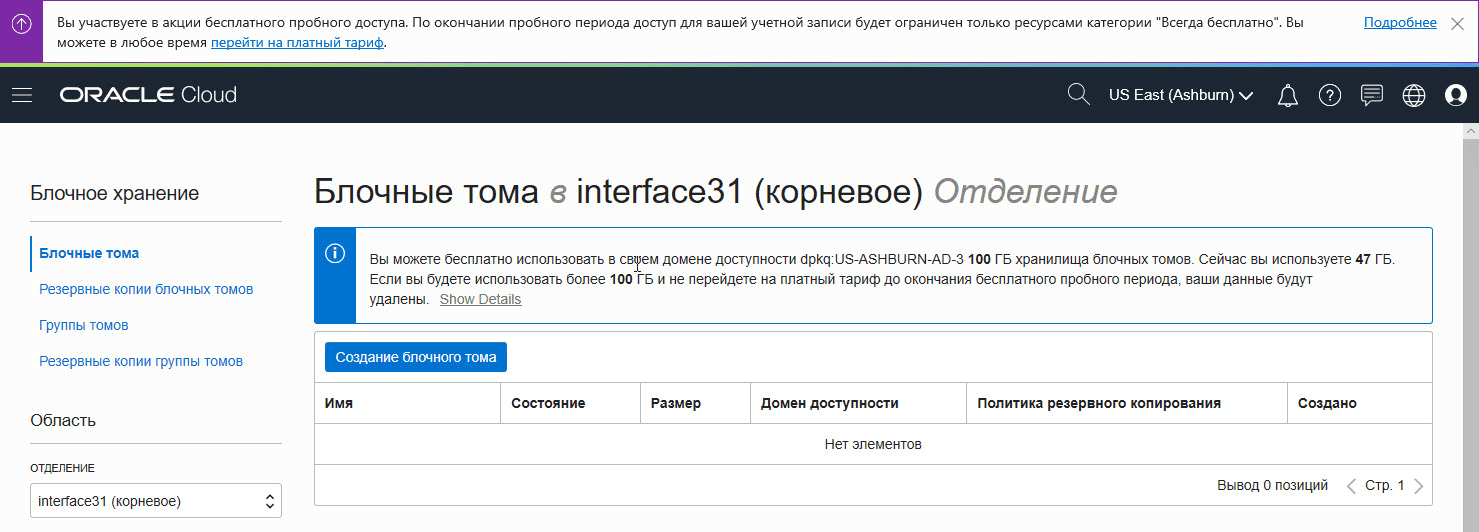Viewport: 1479px width, 532px height.
Task: Open the Подробнее link in the banner
Action: (1400, 23)
